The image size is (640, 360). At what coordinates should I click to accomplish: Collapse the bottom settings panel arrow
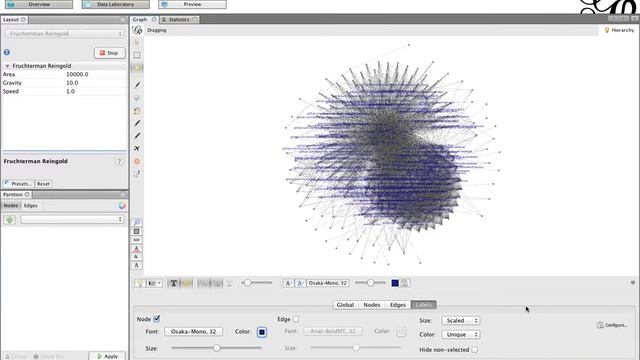click(x=633, y=282)
